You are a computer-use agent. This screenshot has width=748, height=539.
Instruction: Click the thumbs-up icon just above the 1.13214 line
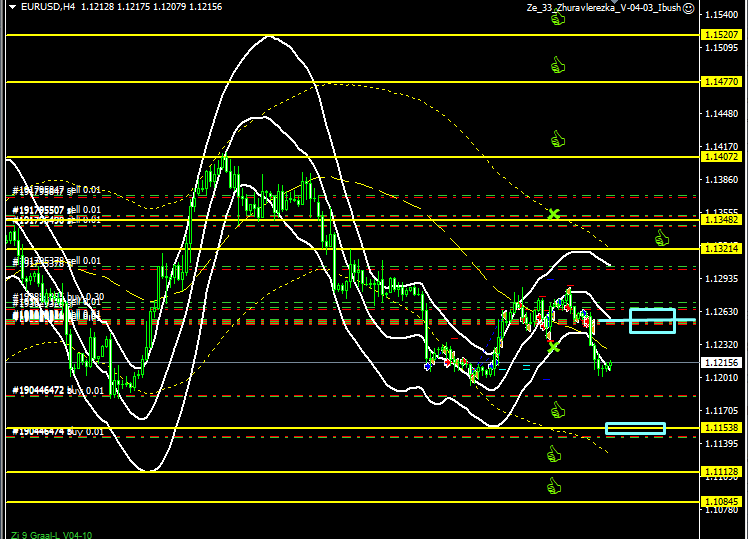tap(662, 238)
